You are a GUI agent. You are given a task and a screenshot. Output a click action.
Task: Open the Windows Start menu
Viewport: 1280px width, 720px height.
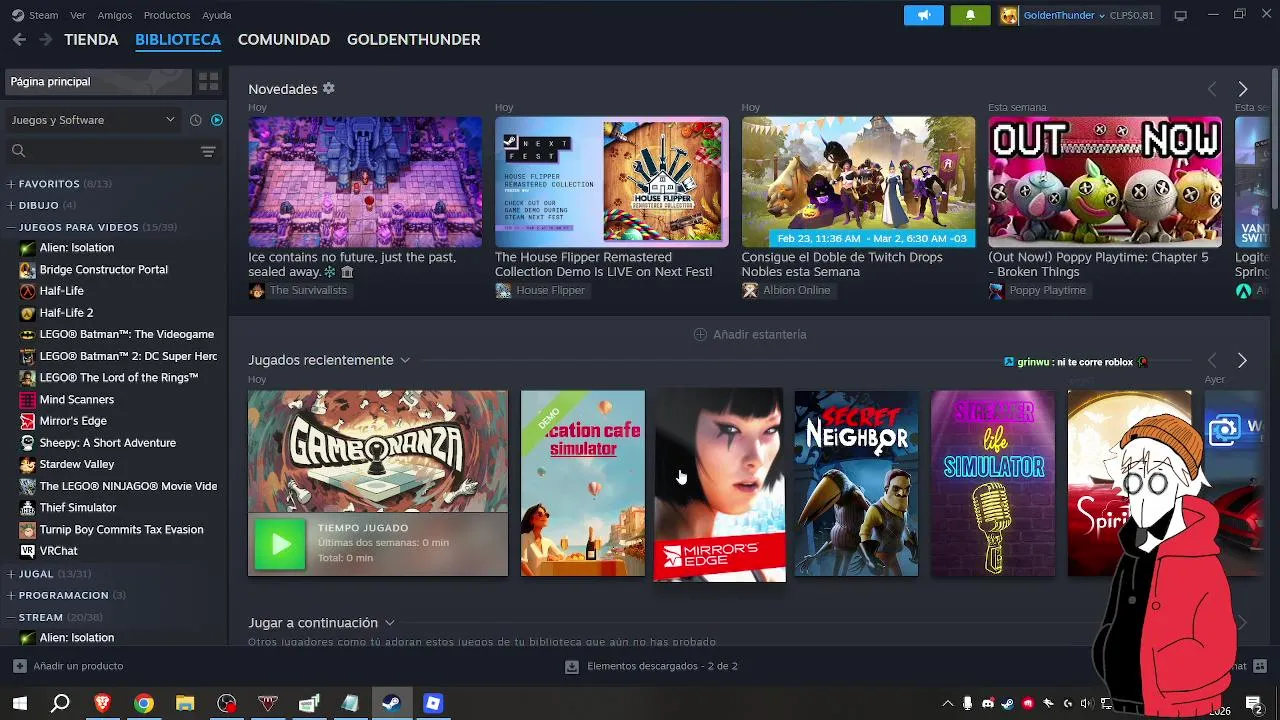click(x=19, y=703)
